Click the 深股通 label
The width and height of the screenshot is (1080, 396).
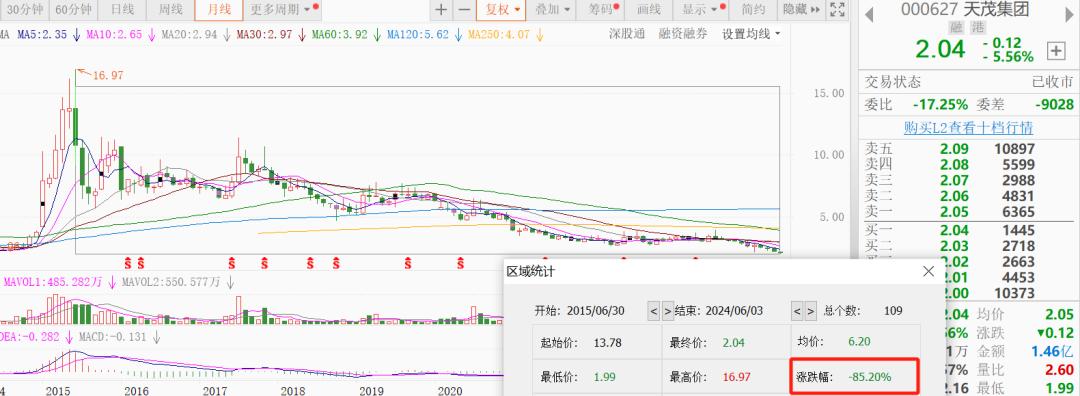pyautogui.click(x=627, y=34)
